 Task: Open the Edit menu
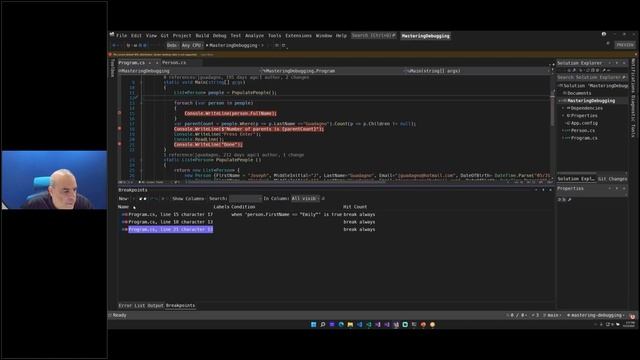[136, 36]
